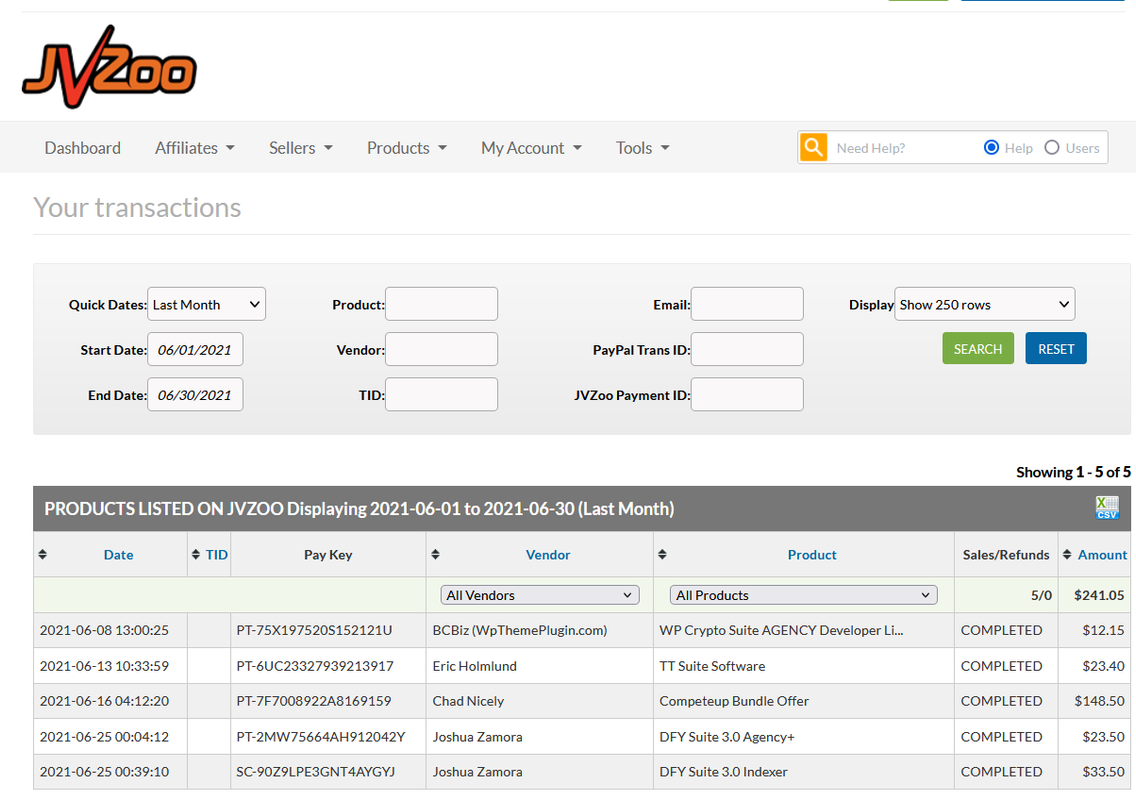Screen dimensions: 1136x800
Task: Click the PayPal Trans ID input
Action: coord(747,349)
